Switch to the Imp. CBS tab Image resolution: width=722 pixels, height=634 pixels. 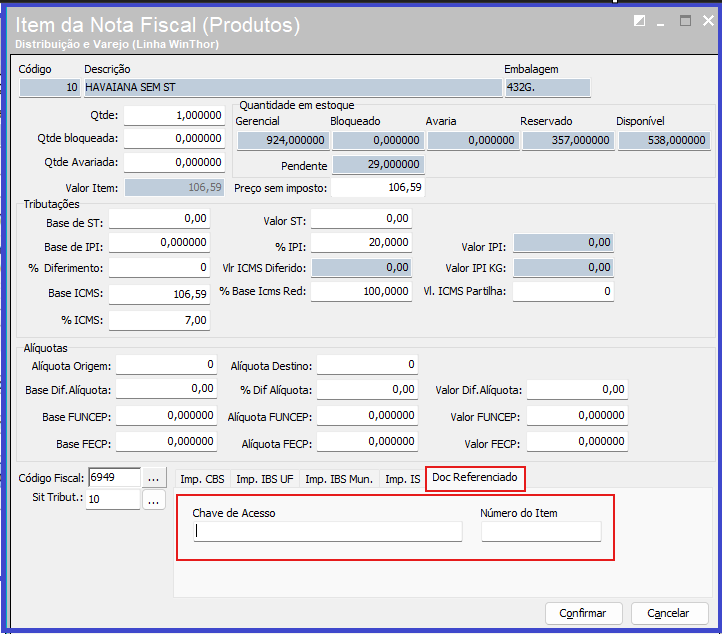[202, 479]
